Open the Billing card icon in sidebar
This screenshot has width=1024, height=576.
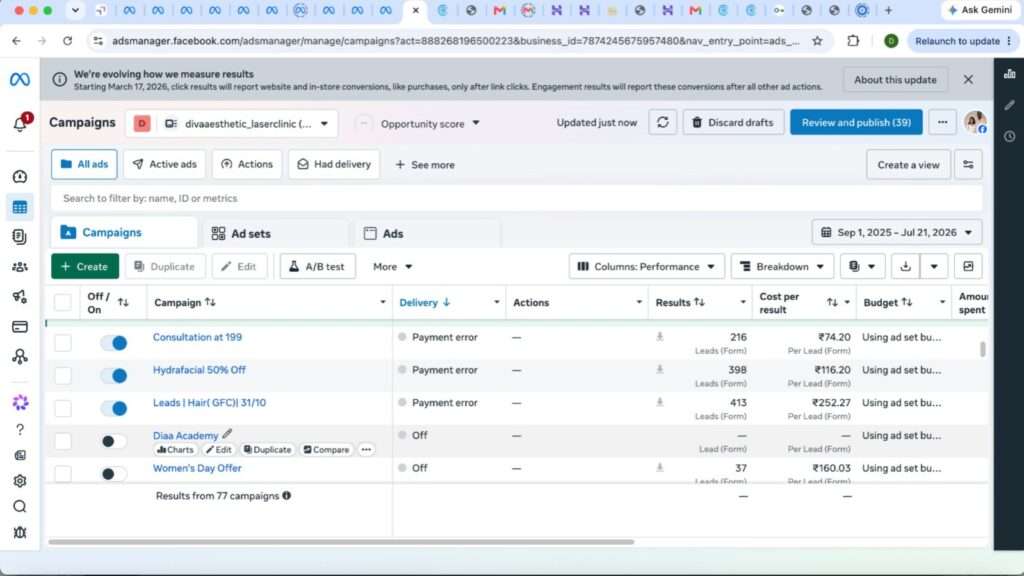[20, 327]
